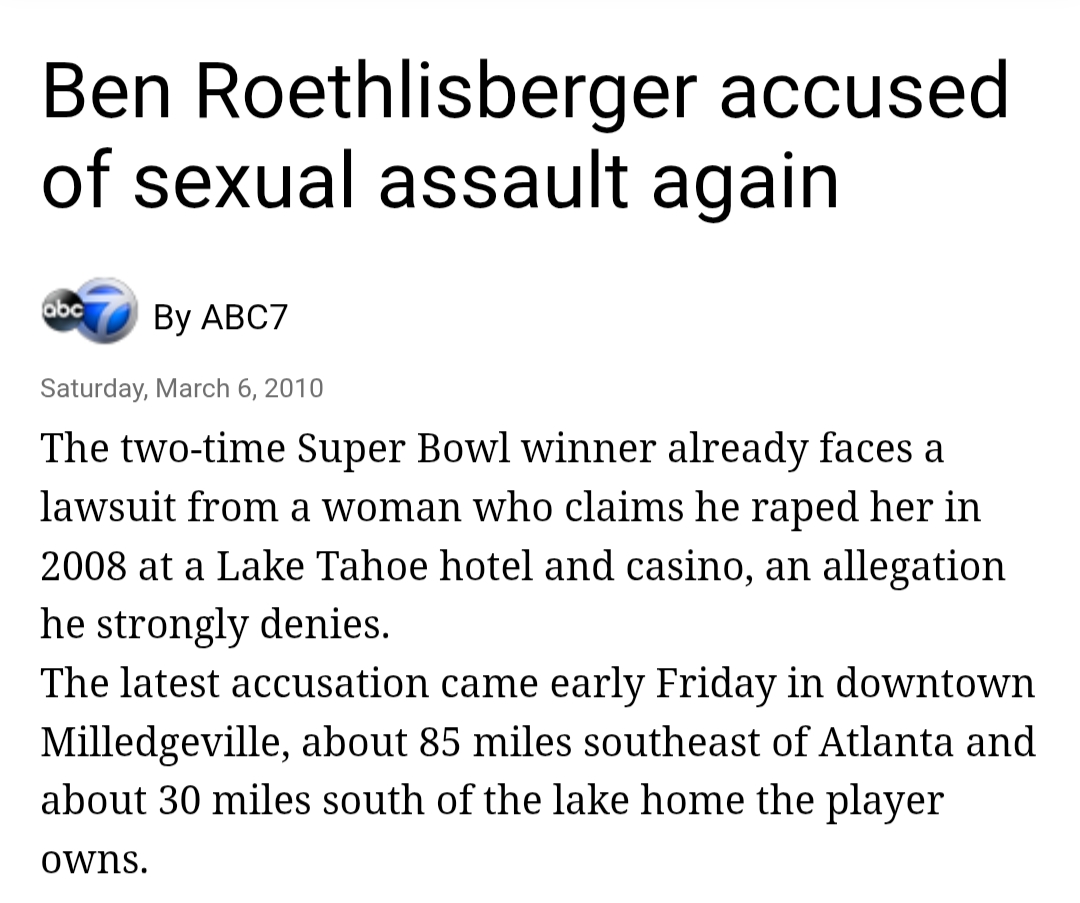The image size is (1080, 903).
Task: Click the final word "owns"
Action: coord(94,860)
